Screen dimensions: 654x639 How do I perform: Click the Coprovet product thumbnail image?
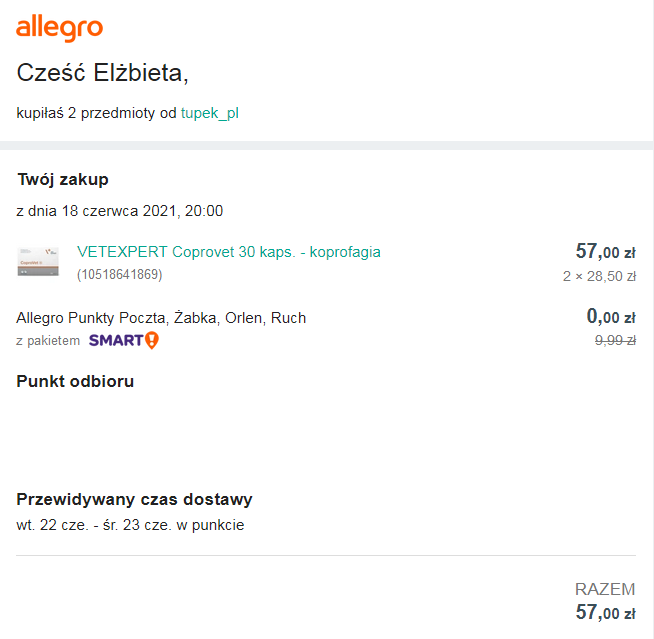(38, 262)
